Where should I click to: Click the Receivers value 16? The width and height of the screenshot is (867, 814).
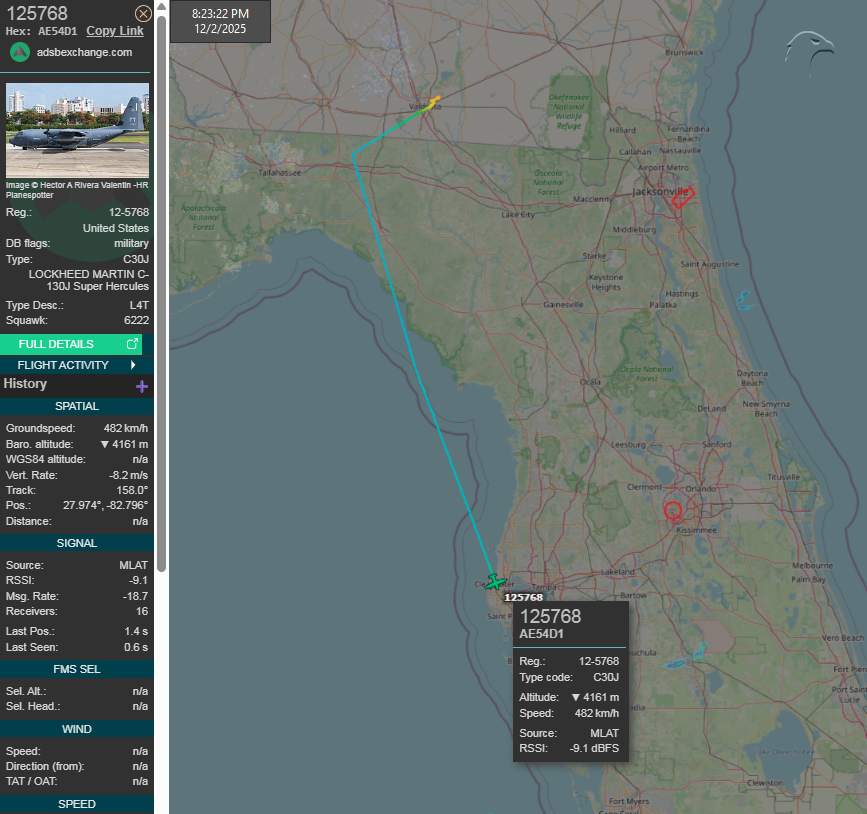pos(142,612)
